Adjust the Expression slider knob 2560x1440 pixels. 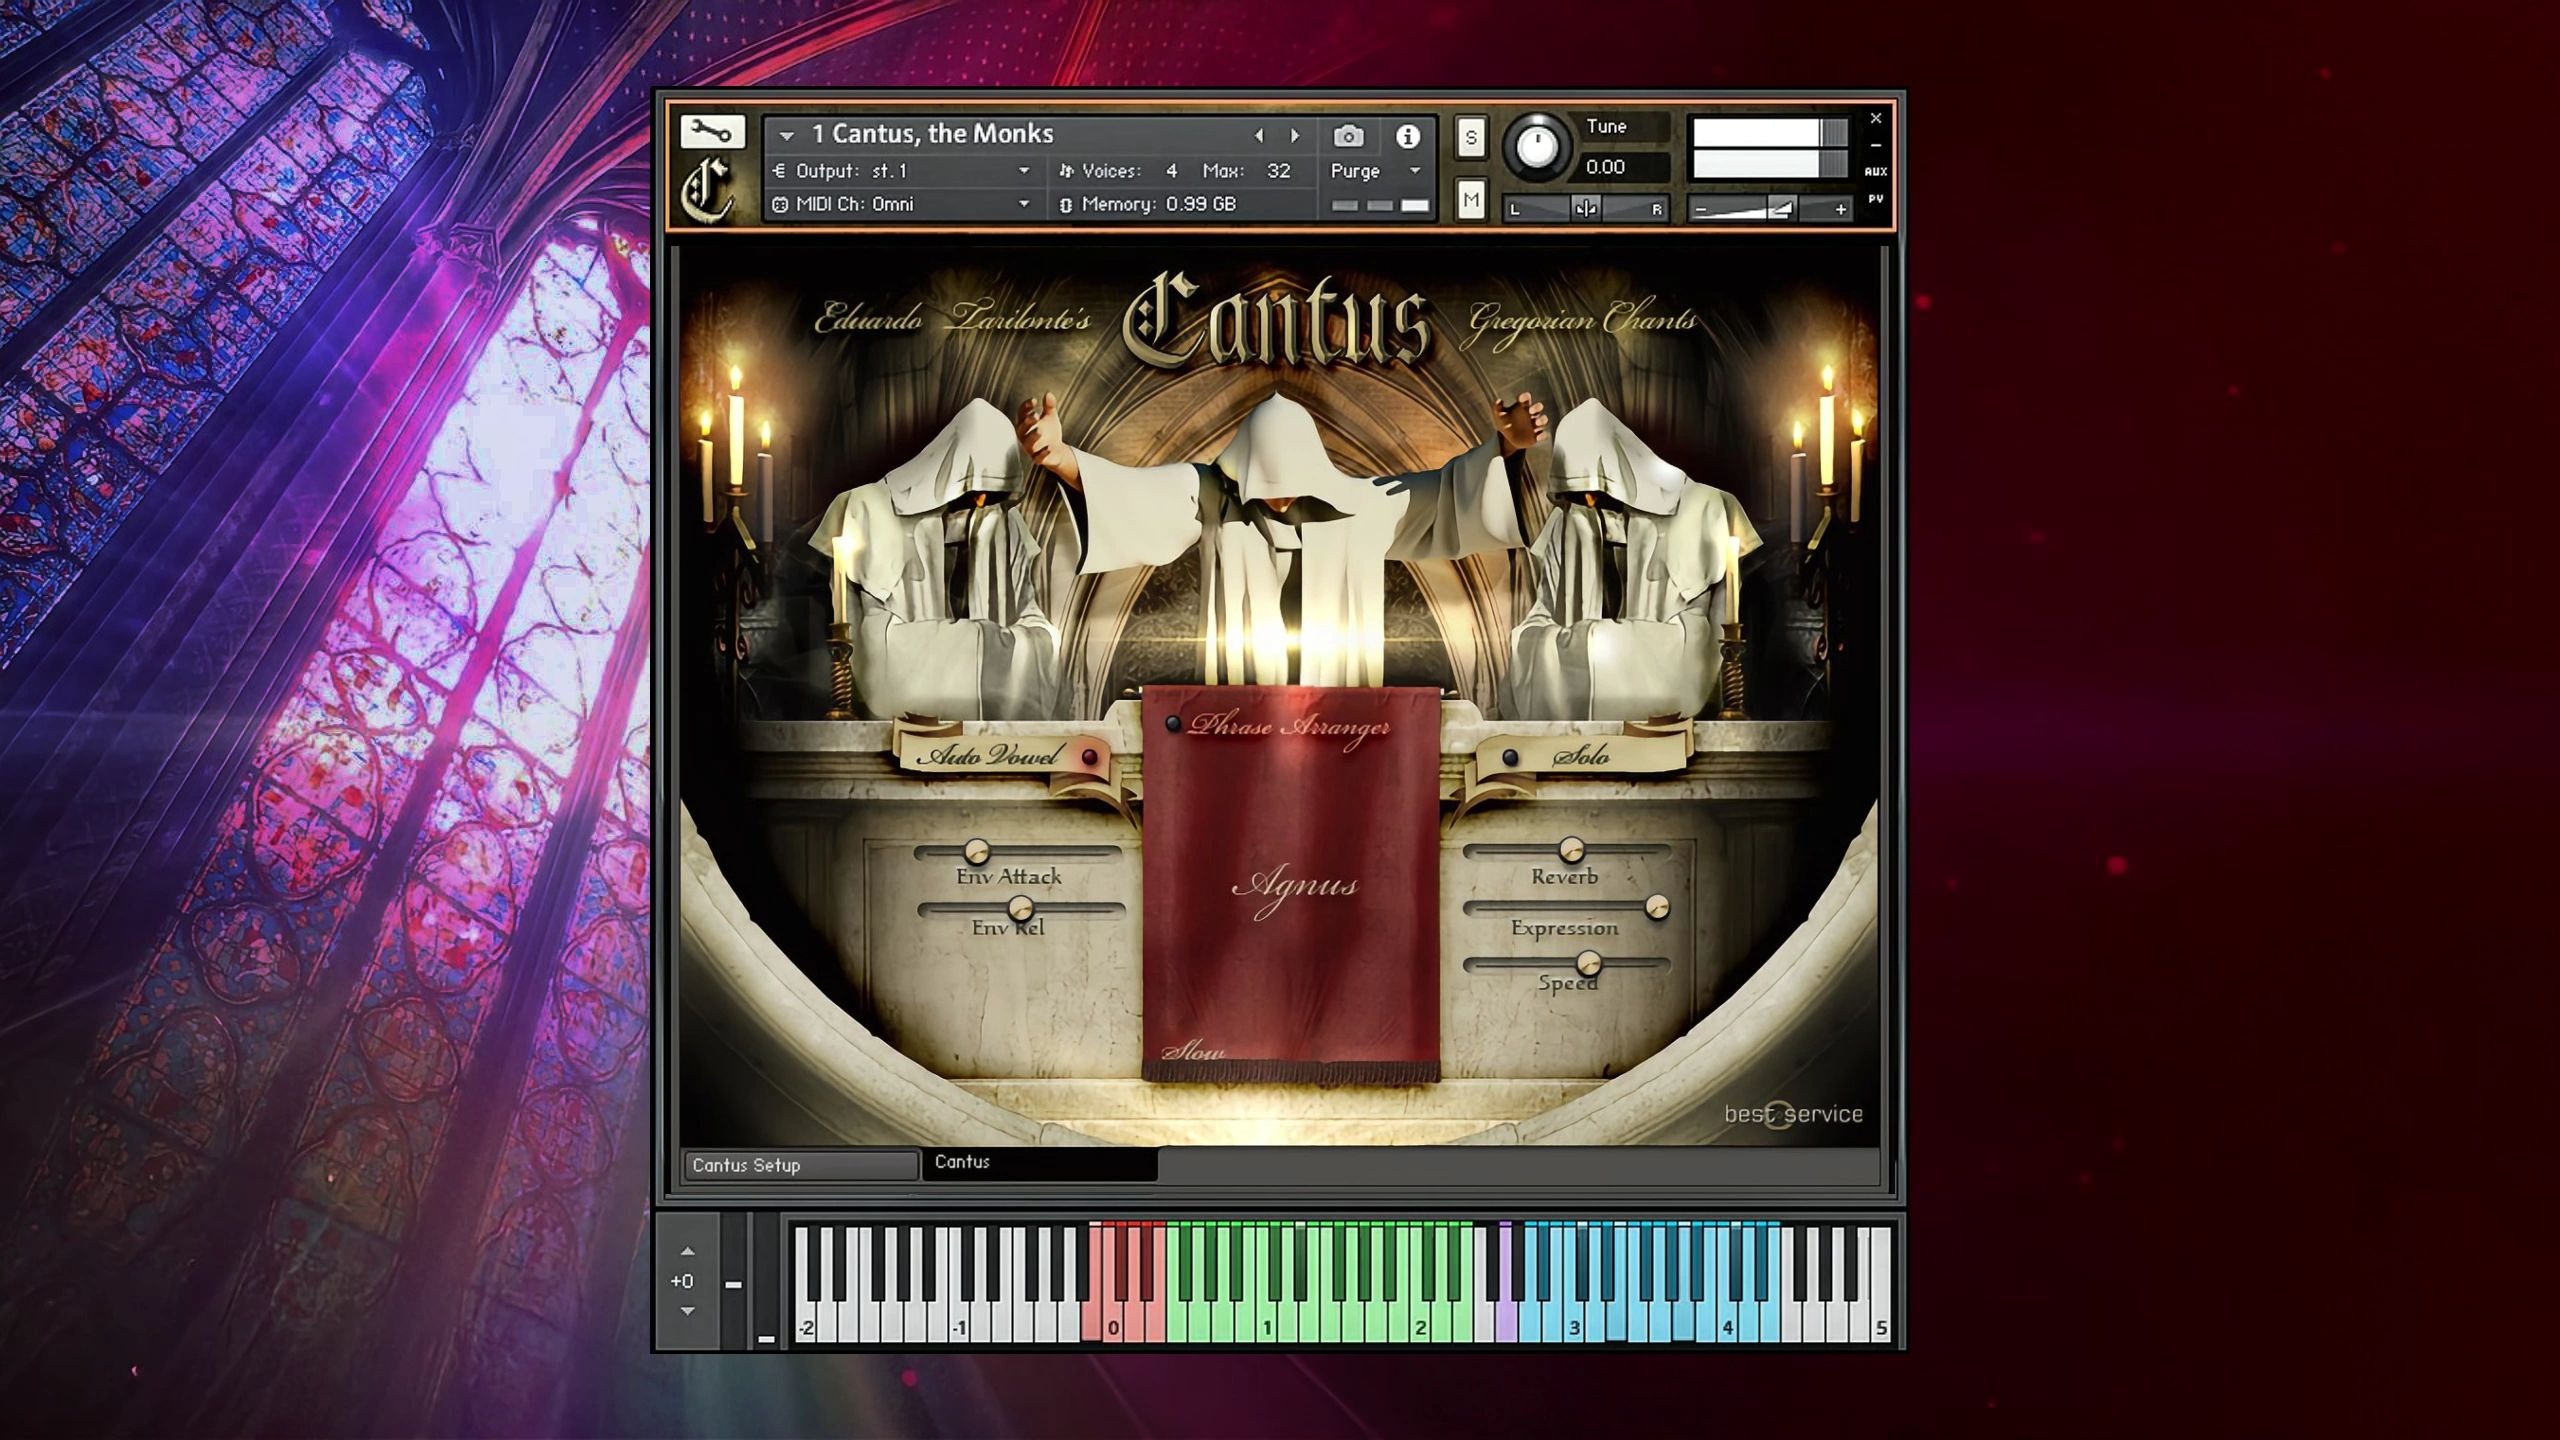point(1657,907)
